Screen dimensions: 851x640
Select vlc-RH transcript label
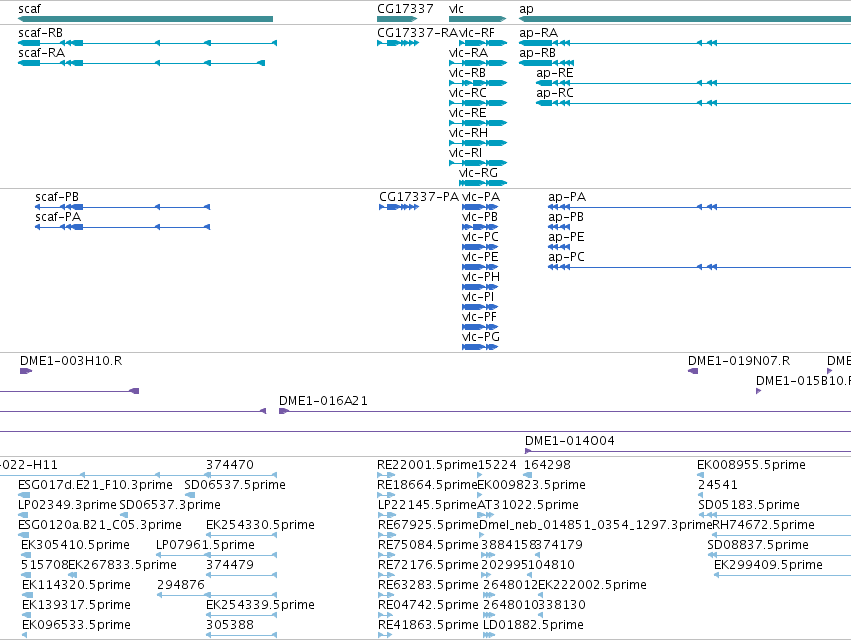(468, 133)
